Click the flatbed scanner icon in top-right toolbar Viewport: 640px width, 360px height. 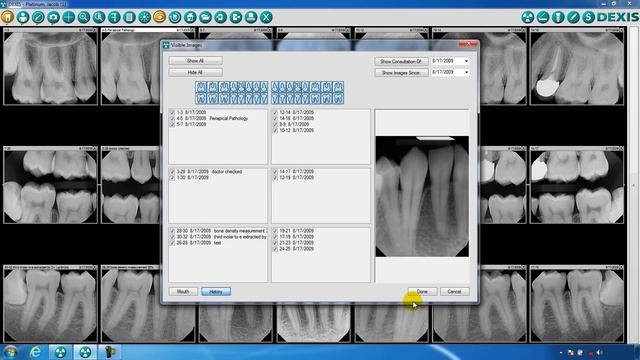point(543,17)
